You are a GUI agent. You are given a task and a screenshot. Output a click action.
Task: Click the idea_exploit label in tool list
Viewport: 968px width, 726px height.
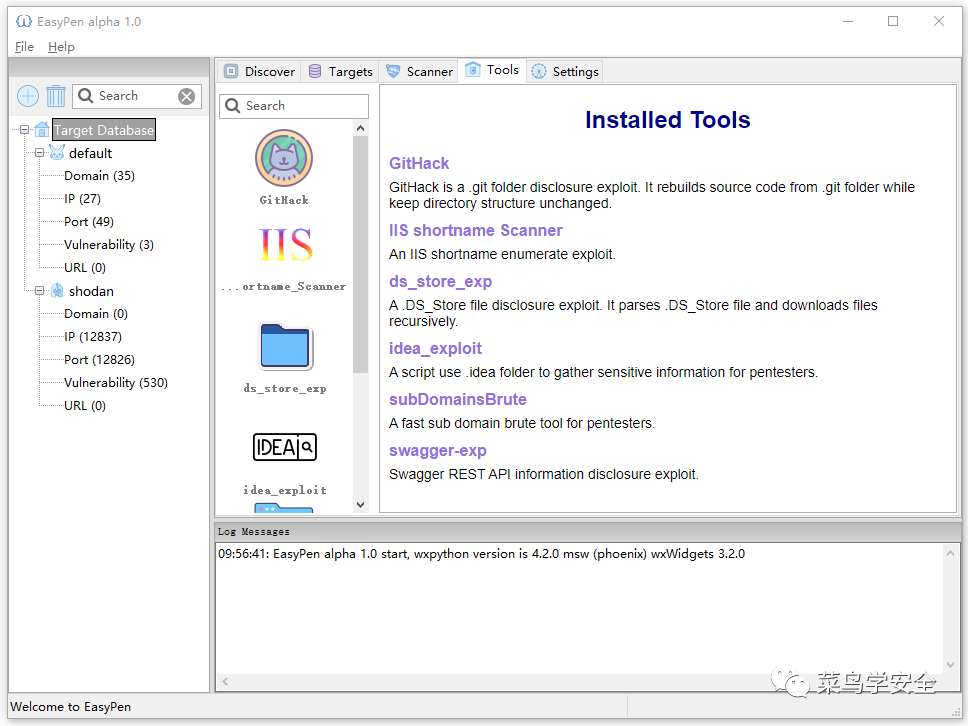(x=285, y=490)
